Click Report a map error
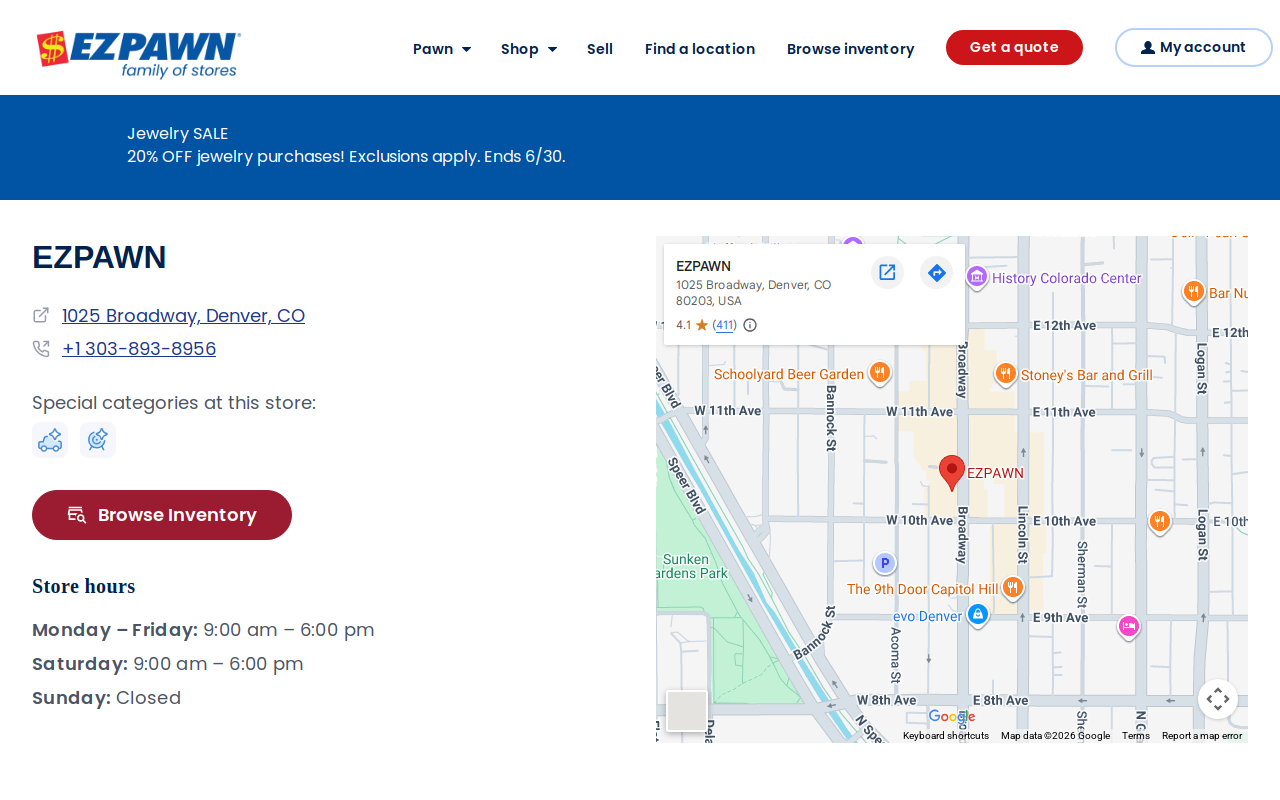1280x800 pixels. [1202, 736]
